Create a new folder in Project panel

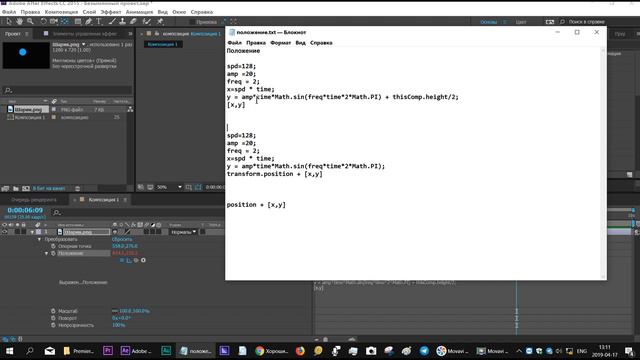click(16, 188)
